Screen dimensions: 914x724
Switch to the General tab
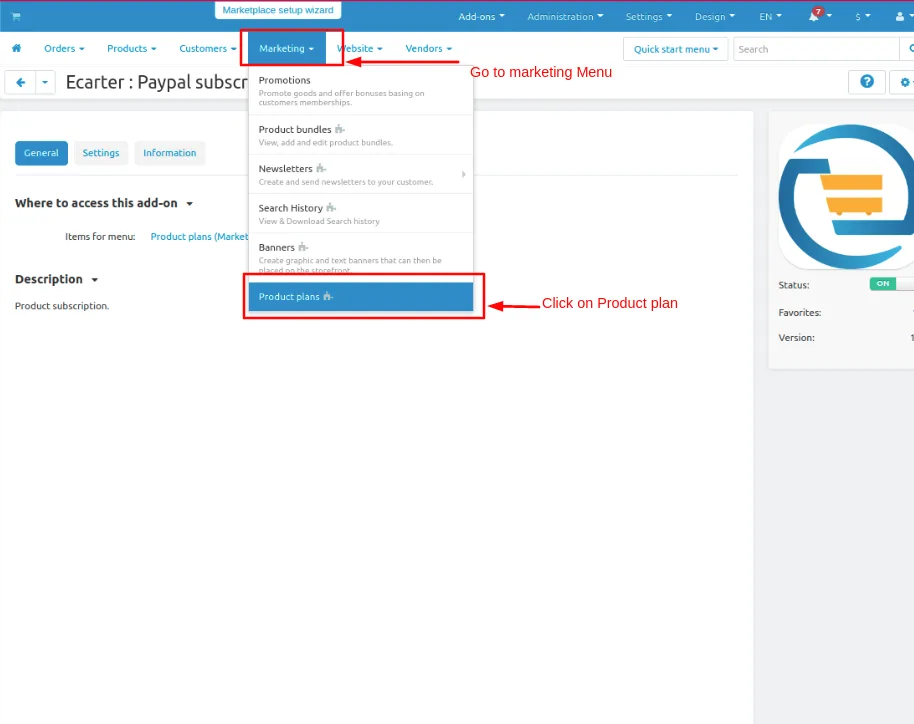pos(41,153)
